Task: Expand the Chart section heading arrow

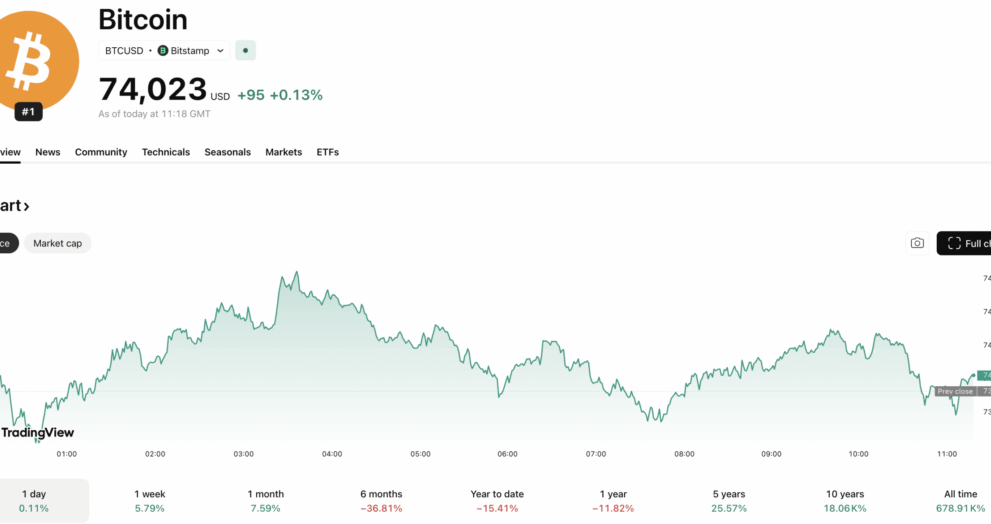Action: click(25, 206)
